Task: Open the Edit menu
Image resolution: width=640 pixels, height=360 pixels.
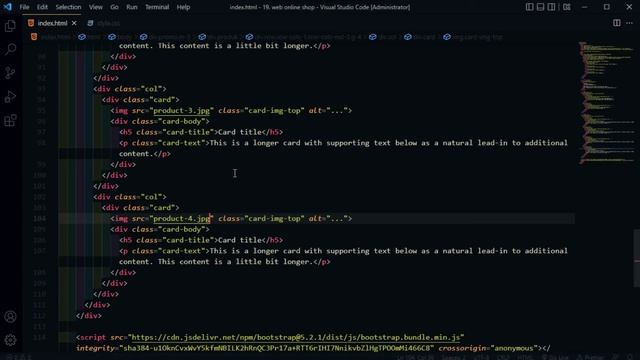Action: [42, 7]
